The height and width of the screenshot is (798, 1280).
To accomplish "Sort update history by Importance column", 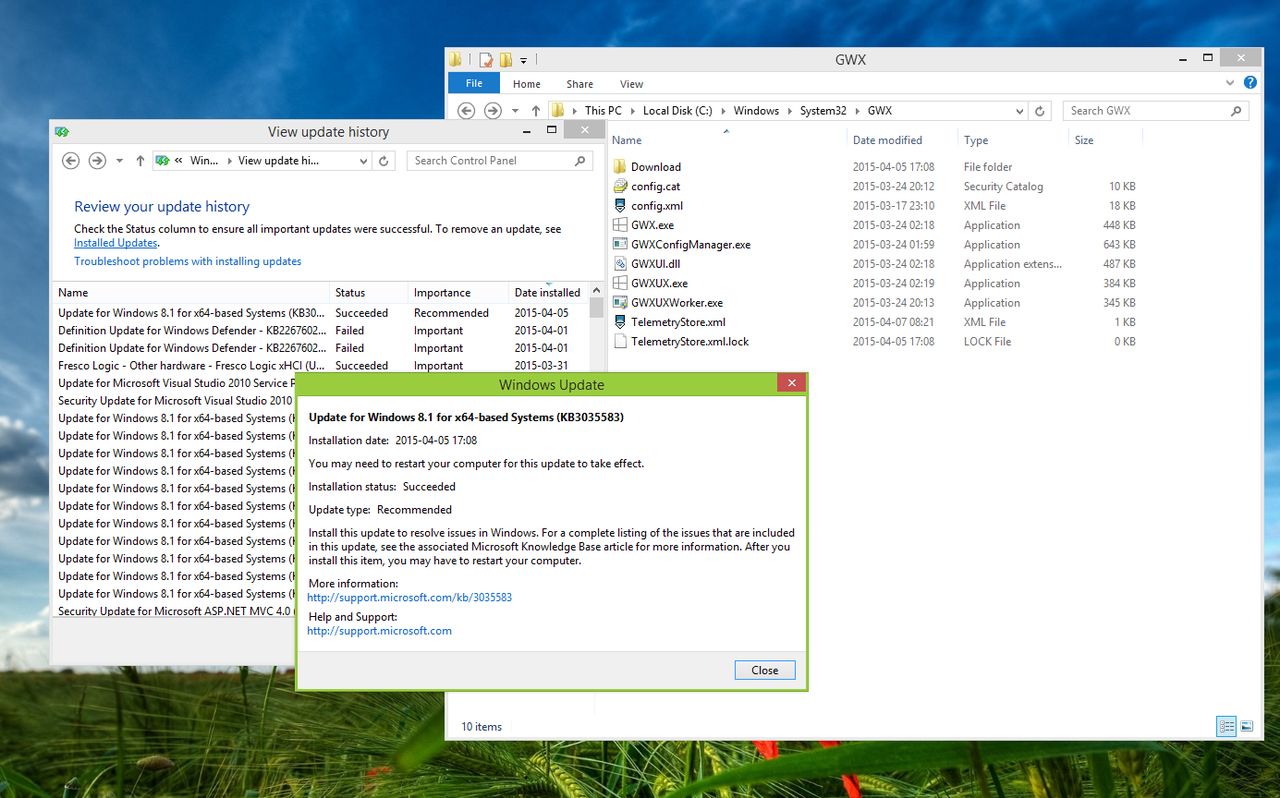I will point(442,293).
